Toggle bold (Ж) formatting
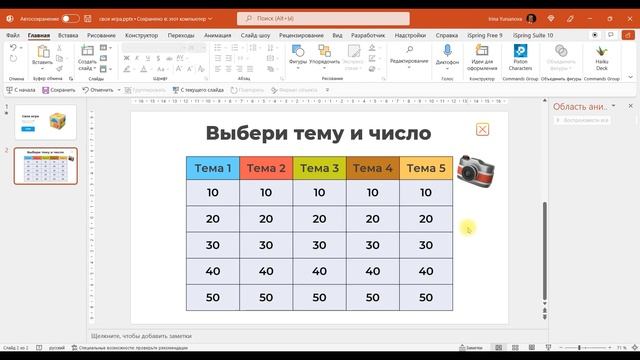 [x=127, y=58]
